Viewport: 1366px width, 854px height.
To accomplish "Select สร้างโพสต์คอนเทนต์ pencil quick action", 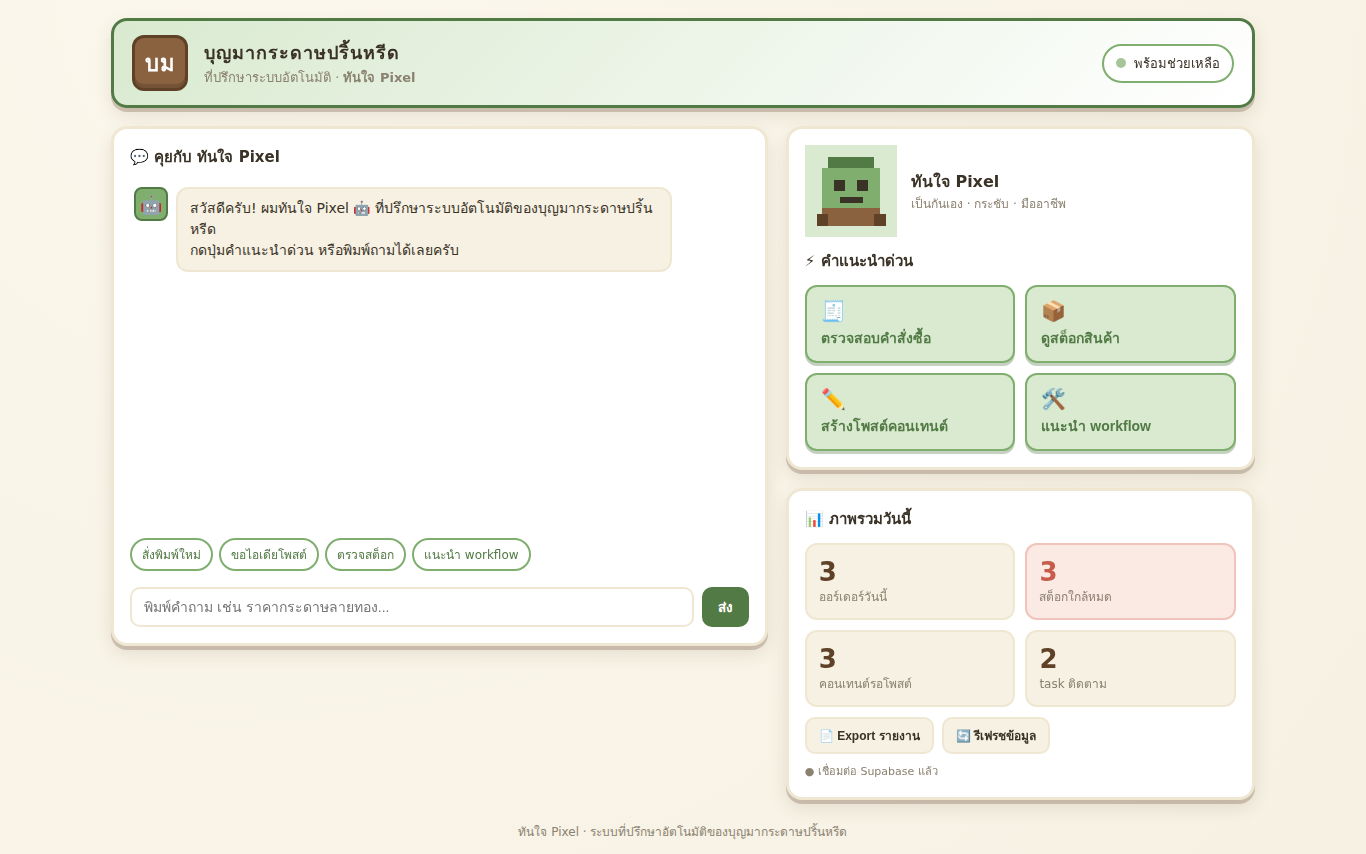I will tap(910, 412).
